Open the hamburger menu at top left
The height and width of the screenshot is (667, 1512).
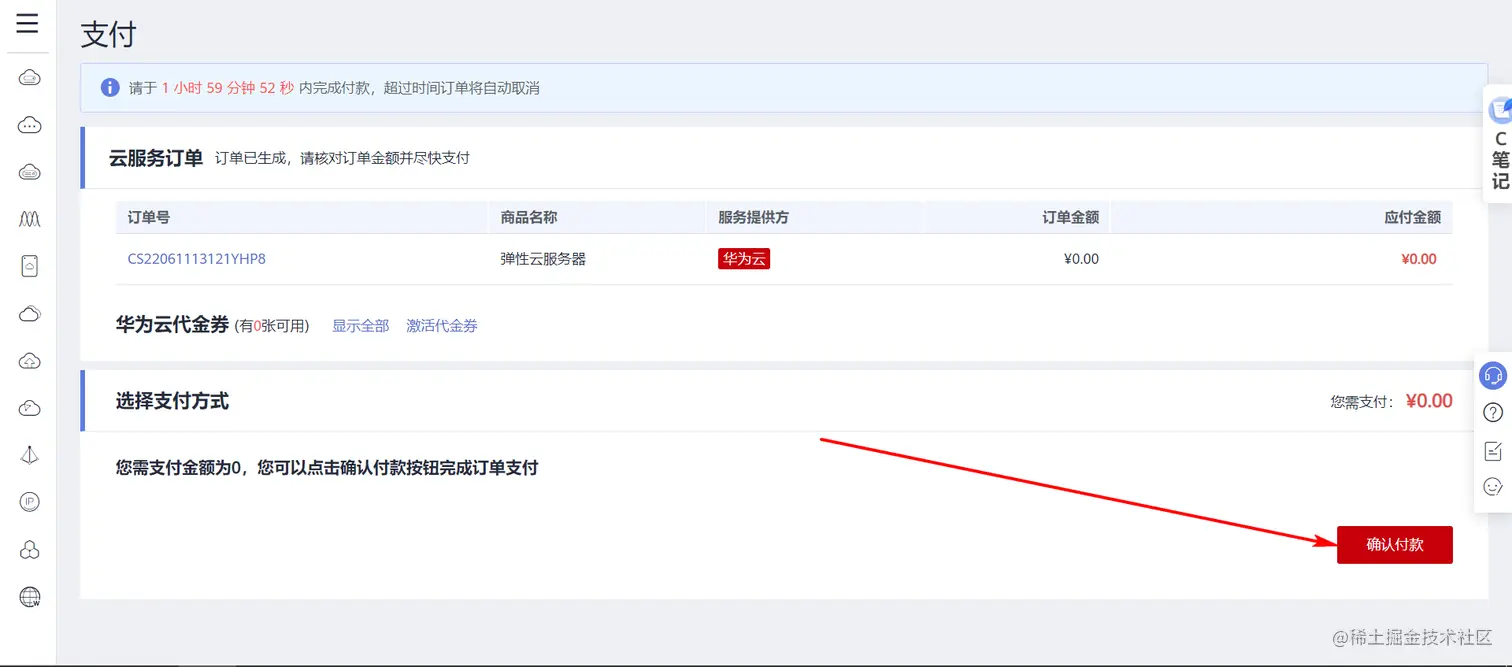coord(27,23)
